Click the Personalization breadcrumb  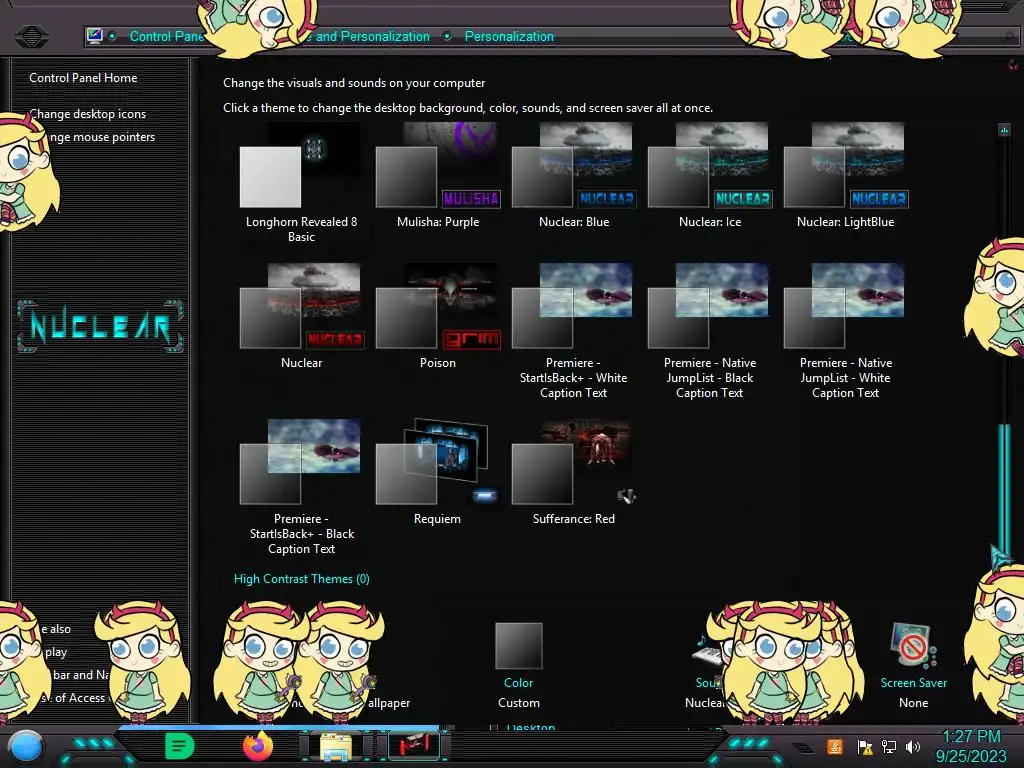tap(509, 37)
